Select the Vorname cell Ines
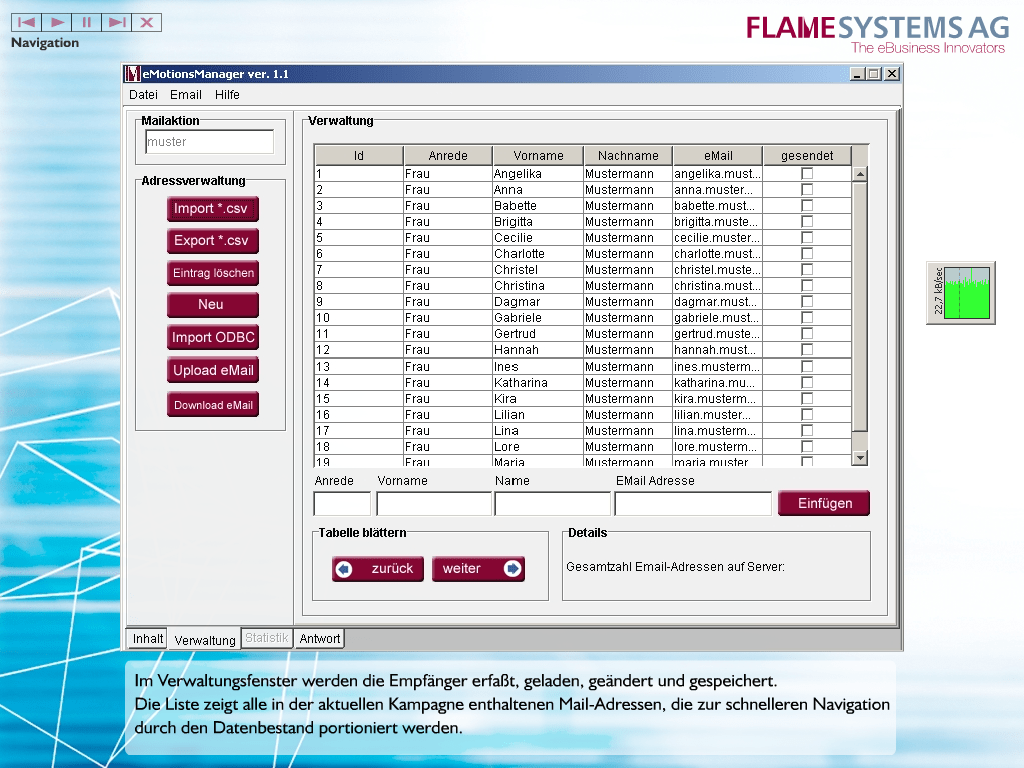Image resolution: width=1024 pixels, height=768 pixels. [537, 367]
